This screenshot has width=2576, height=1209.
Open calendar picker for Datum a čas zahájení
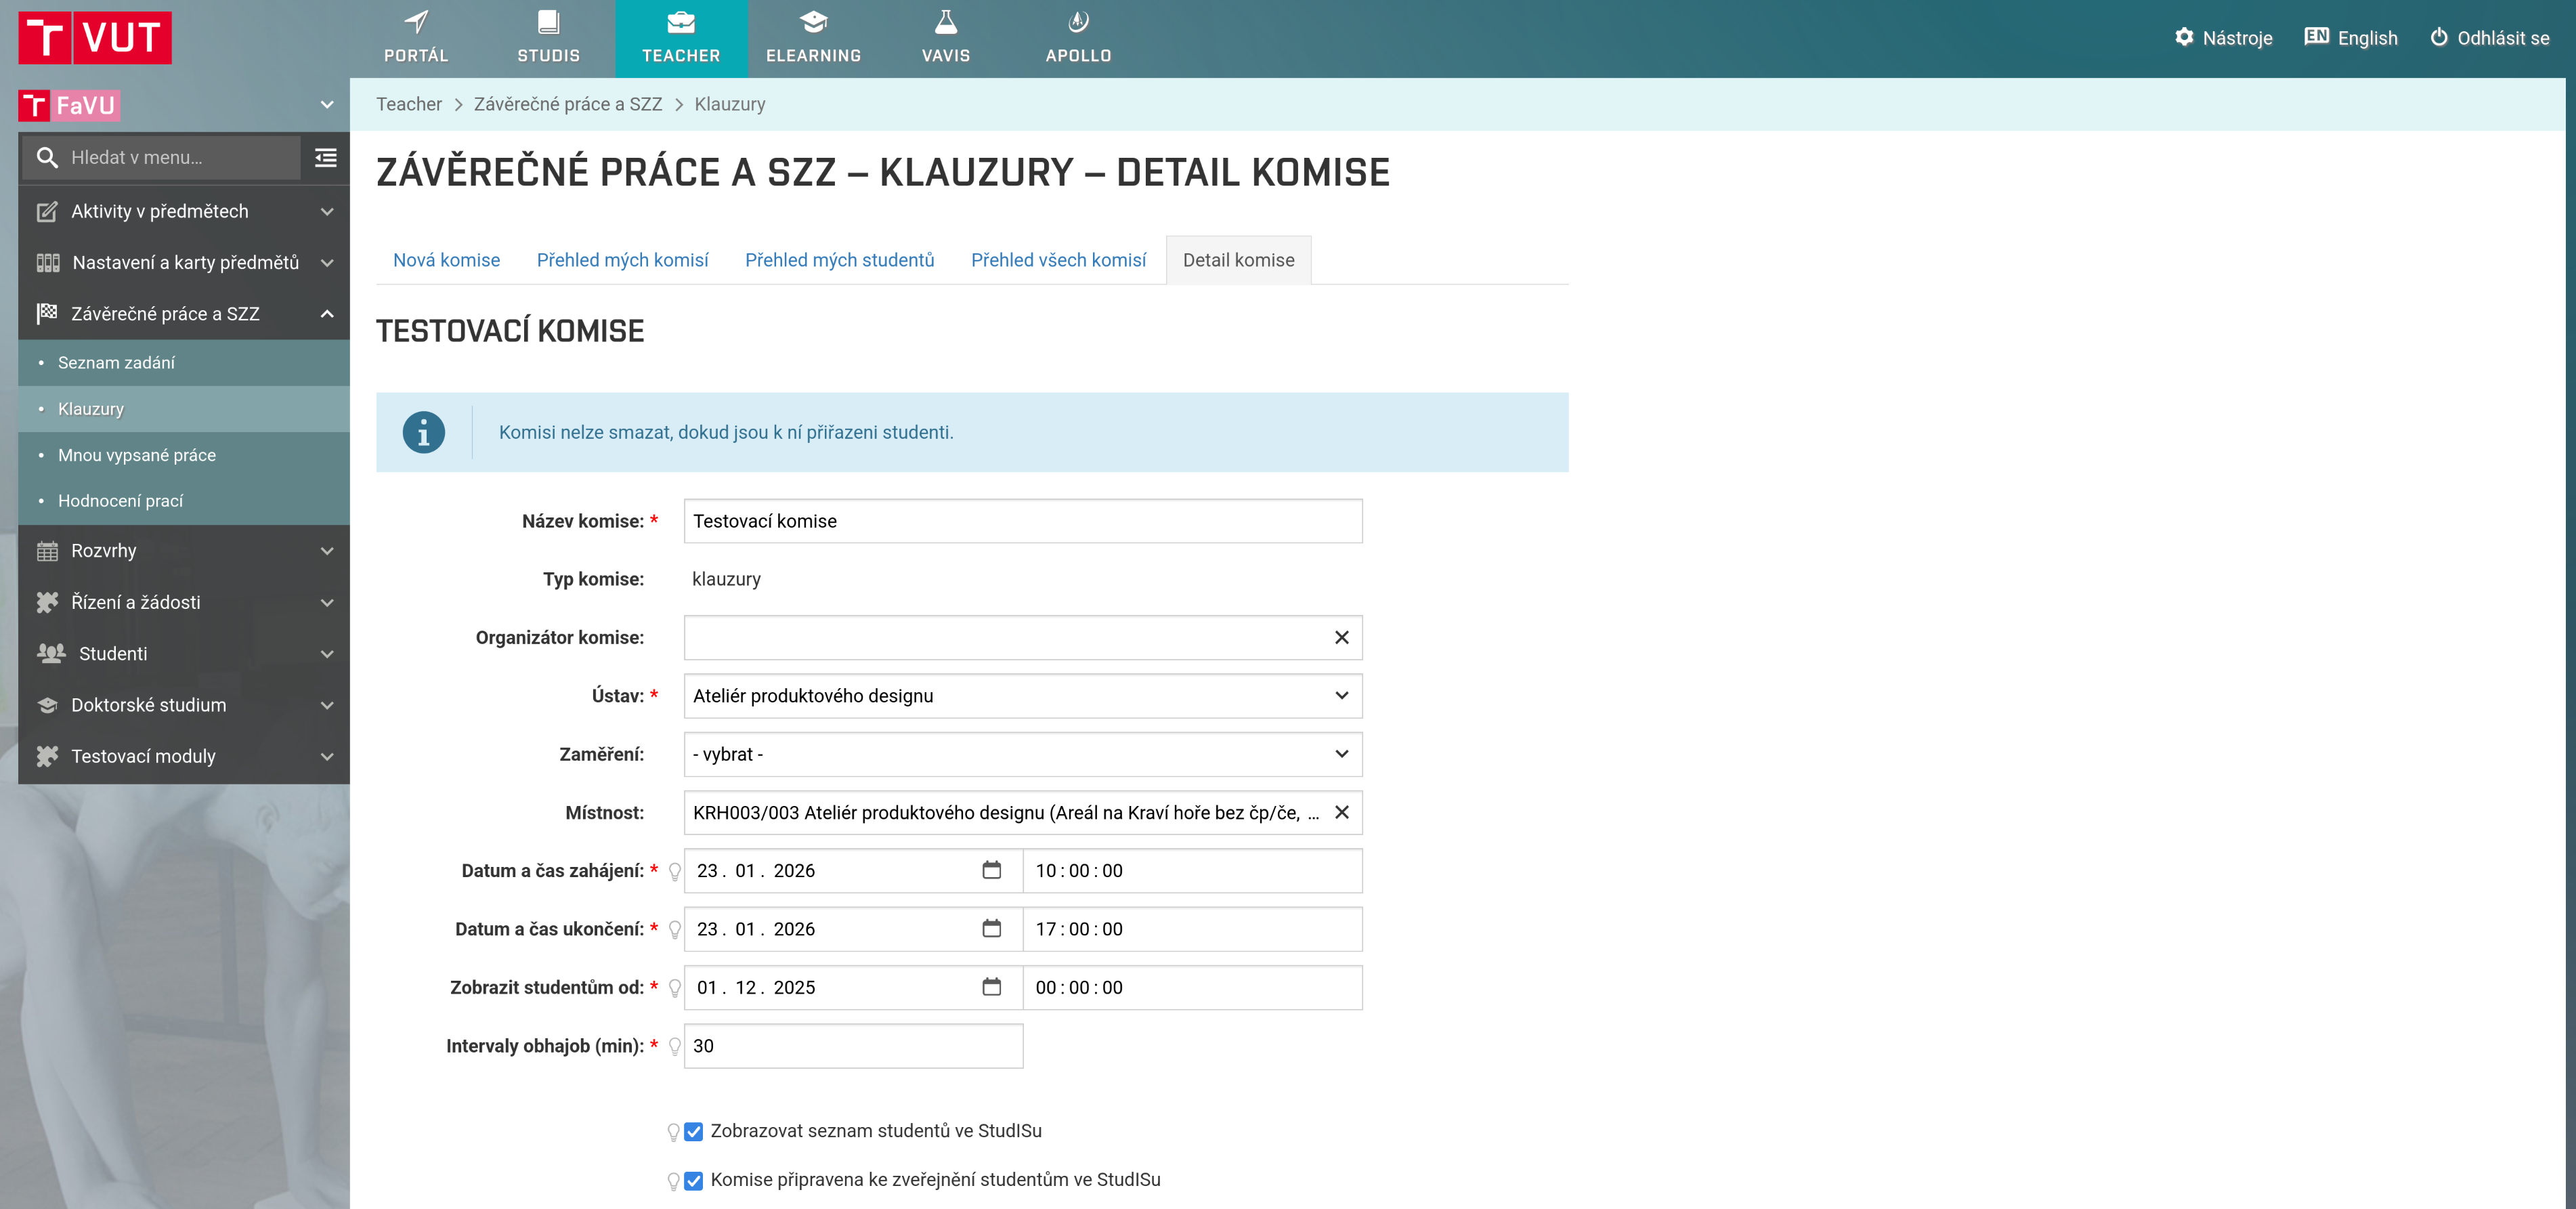coord(991,870)
